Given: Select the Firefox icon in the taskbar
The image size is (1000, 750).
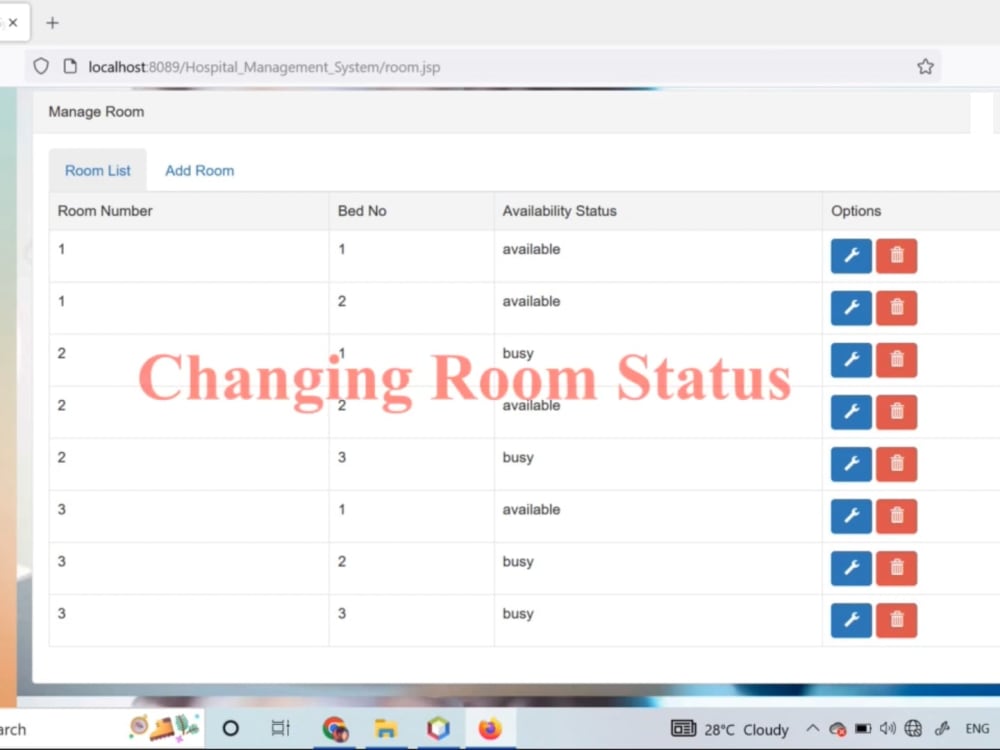Looking at the screenshot, I should 489,729.
